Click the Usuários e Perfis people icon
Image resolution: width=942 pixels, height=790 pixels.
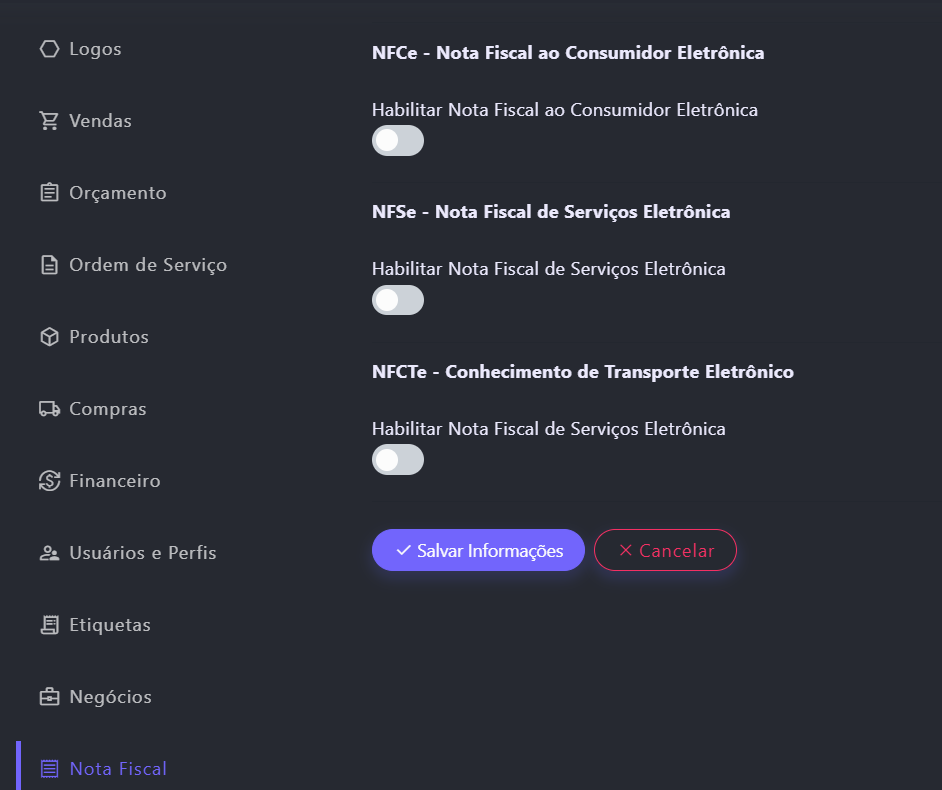[x=49, y=553]
